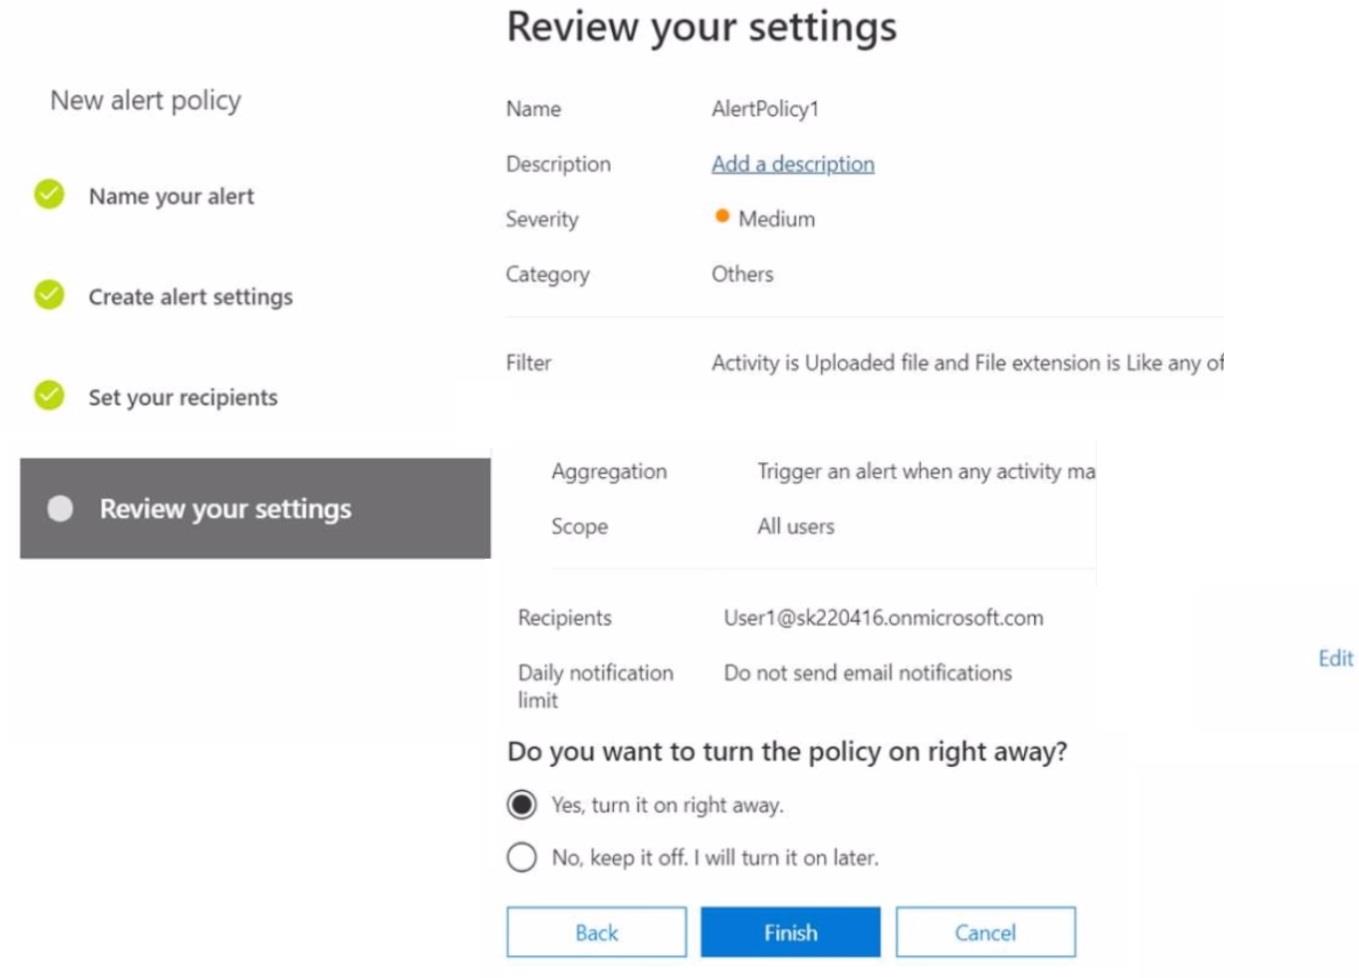Open the 'Set your recipients' step
This screenshot has width=1359, height=978.
183,398
